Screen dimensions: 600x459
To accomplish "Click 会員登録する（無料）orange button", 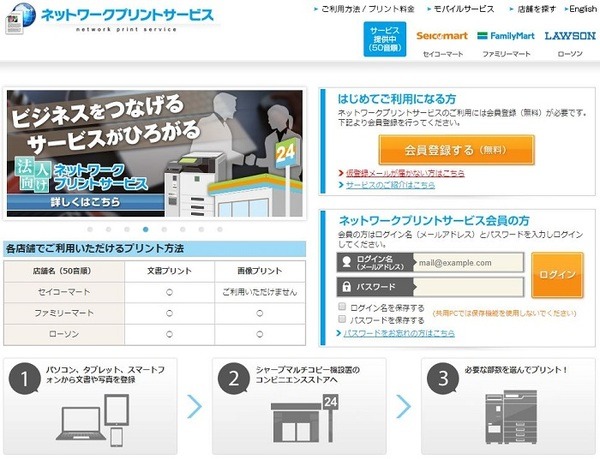I will pyautogui.click(x=456, y=150).
